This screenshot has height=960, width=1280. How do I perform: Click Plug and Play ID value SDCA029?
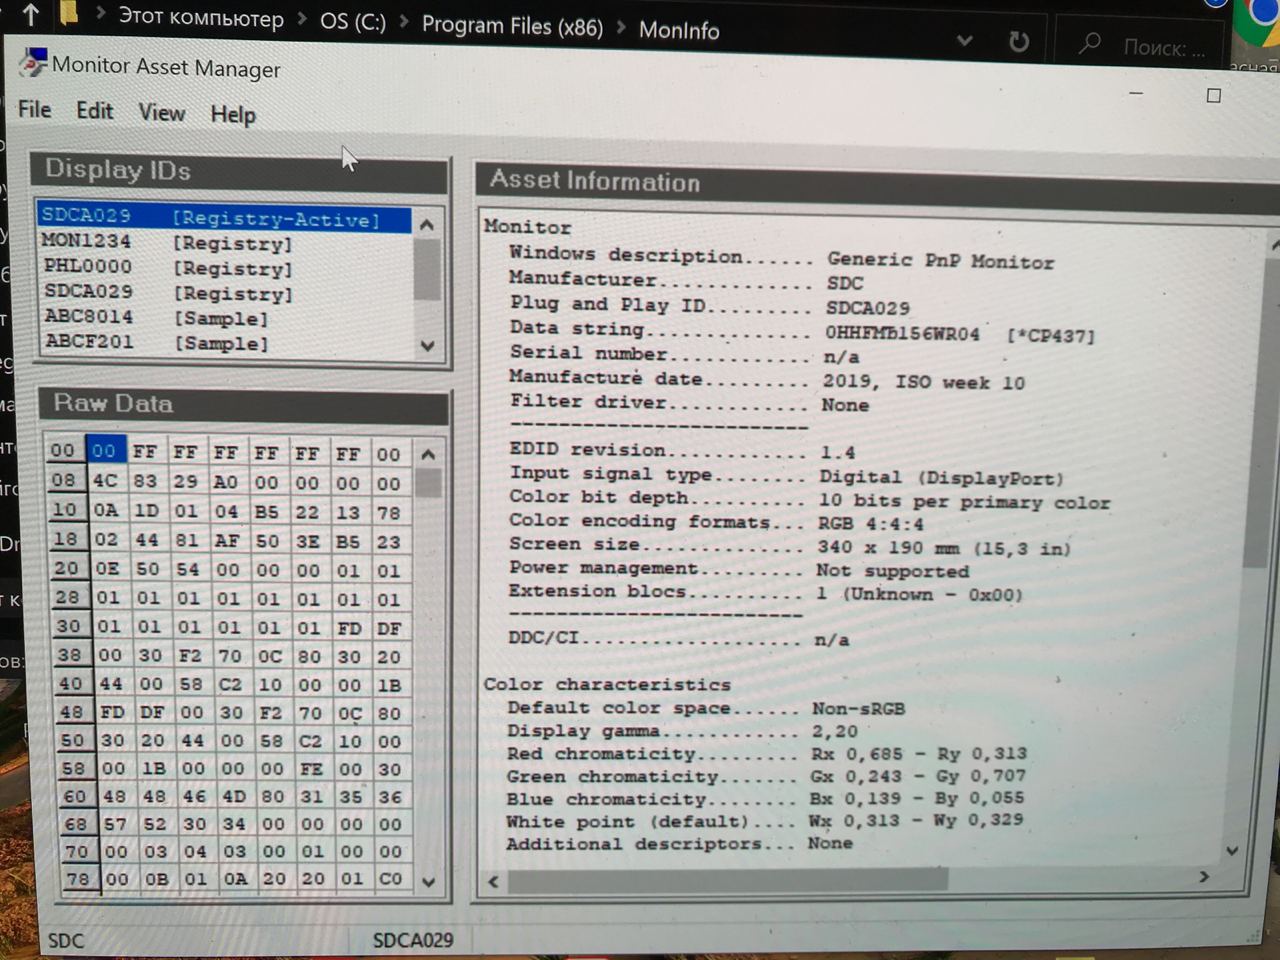pyautogui.click(x=868, y=308)
